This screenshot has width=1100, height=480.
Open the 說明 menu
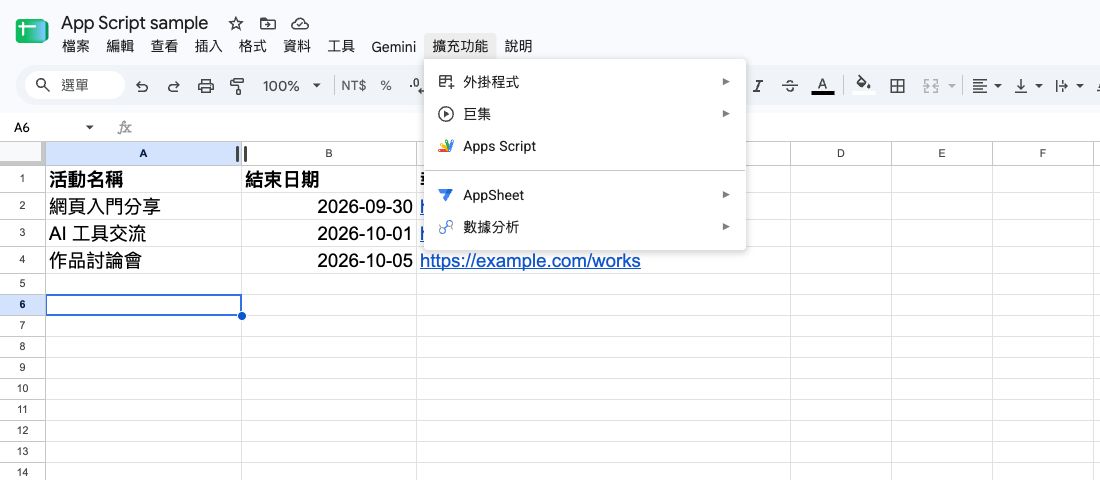pos(518,47)
